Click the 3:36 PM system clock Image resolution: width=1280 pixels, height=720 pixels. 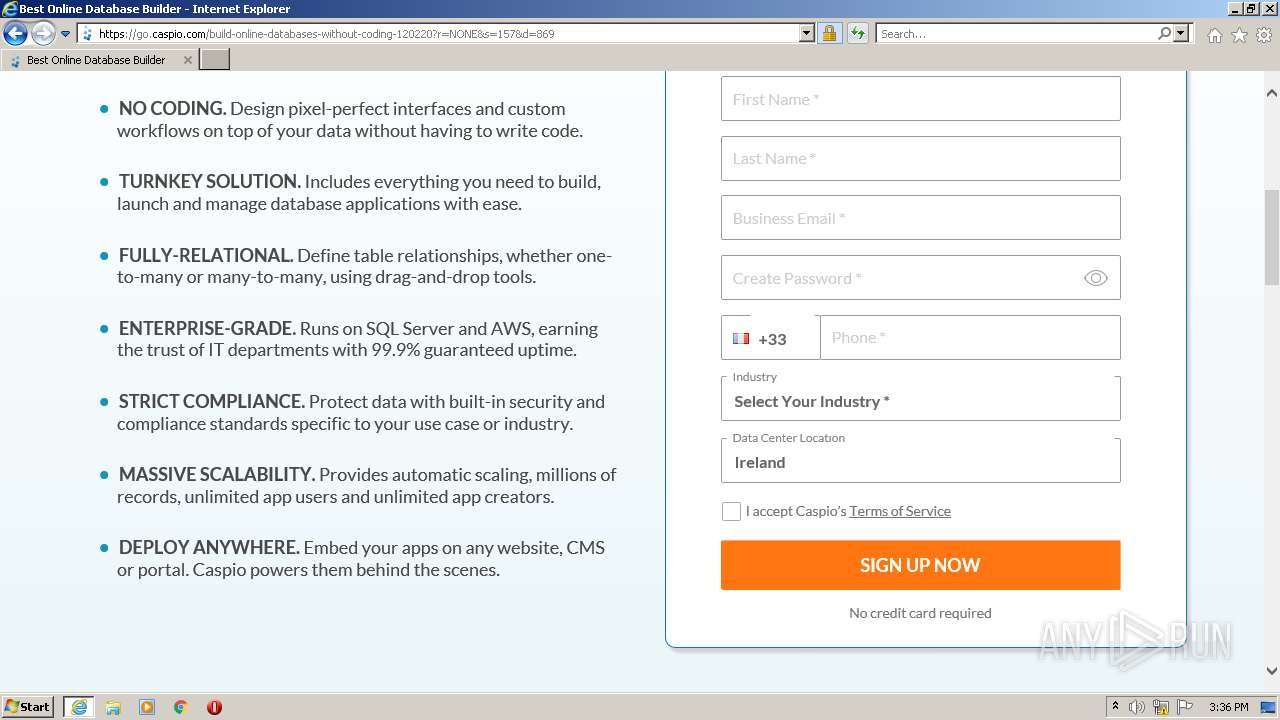click(x=1228, y=707)
